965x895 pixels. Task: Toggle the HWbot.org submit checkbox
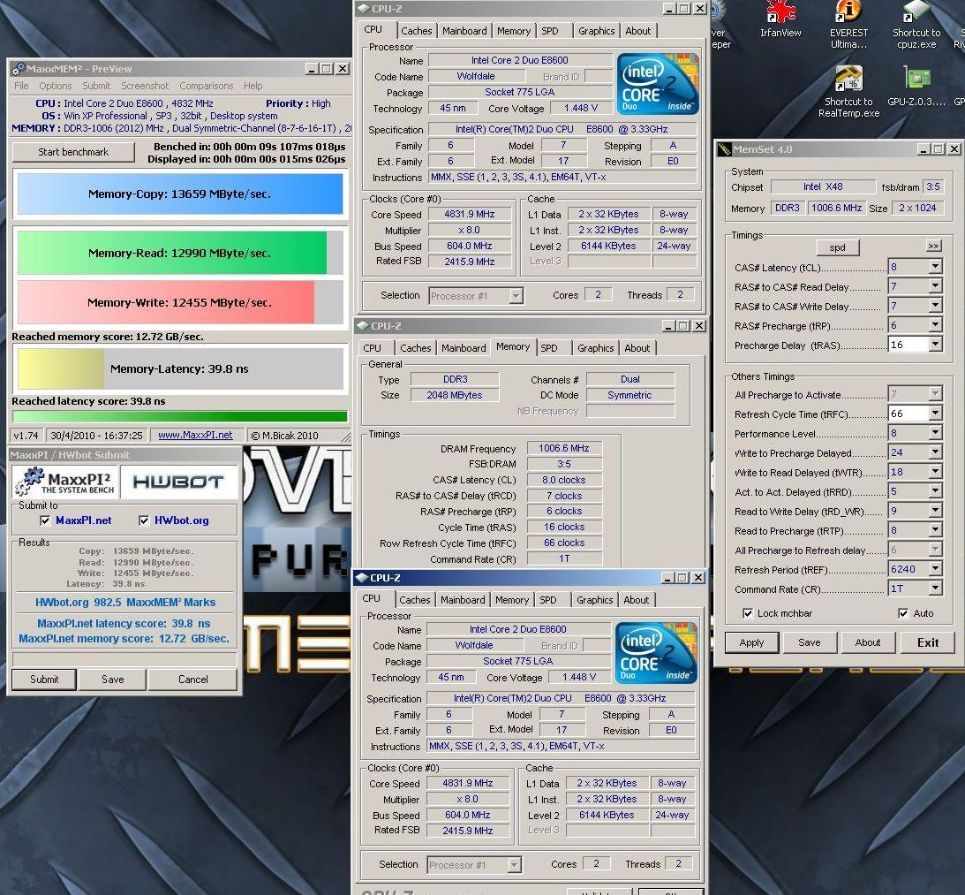(143, 521)
